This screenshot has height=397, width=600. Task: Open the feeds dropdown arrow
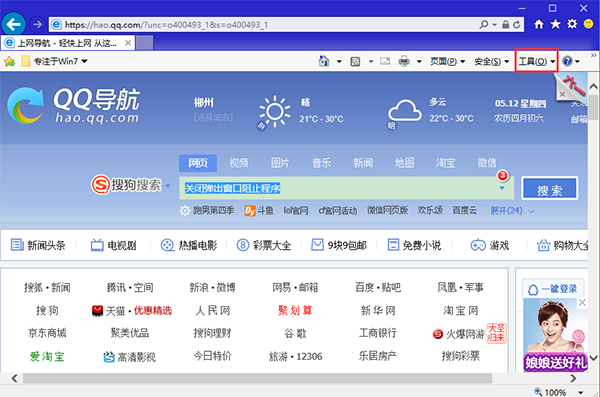(x=371, y=61)
